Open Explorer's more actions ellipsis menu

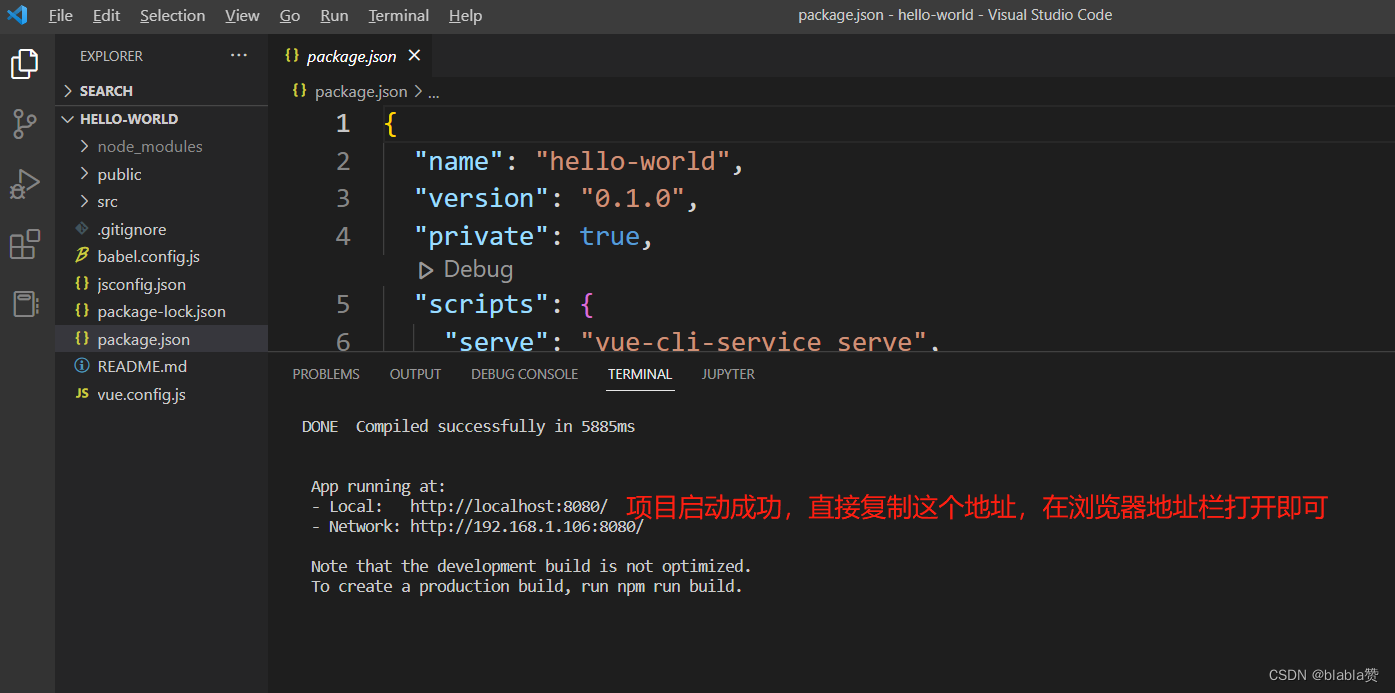(x=239, y=56)
